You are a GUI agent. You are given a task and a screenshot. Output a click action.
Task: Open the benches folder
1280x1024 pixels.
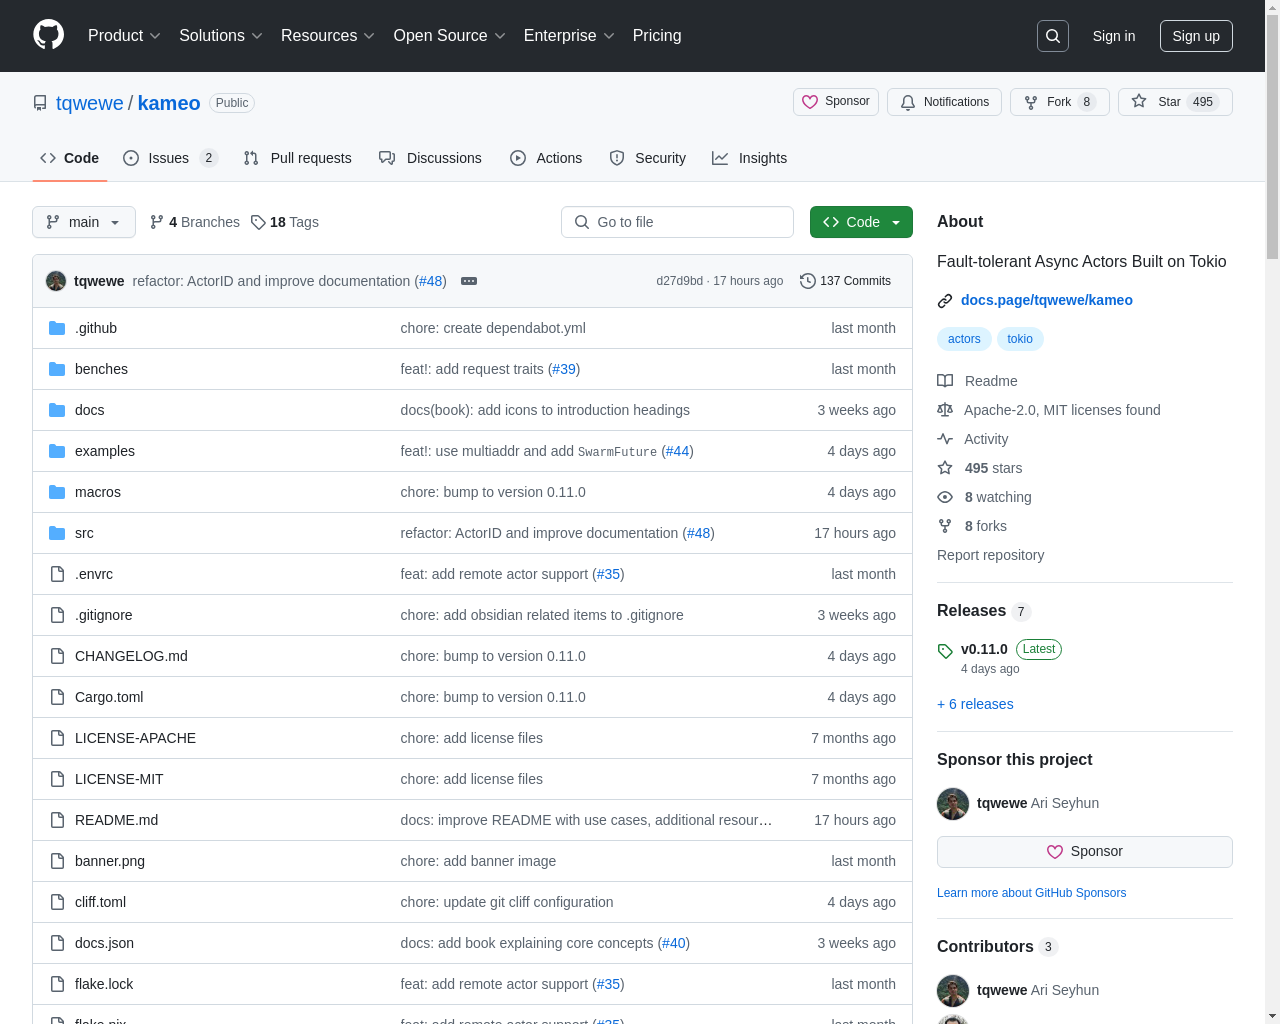pyautogui.click(x=101, y=369)
